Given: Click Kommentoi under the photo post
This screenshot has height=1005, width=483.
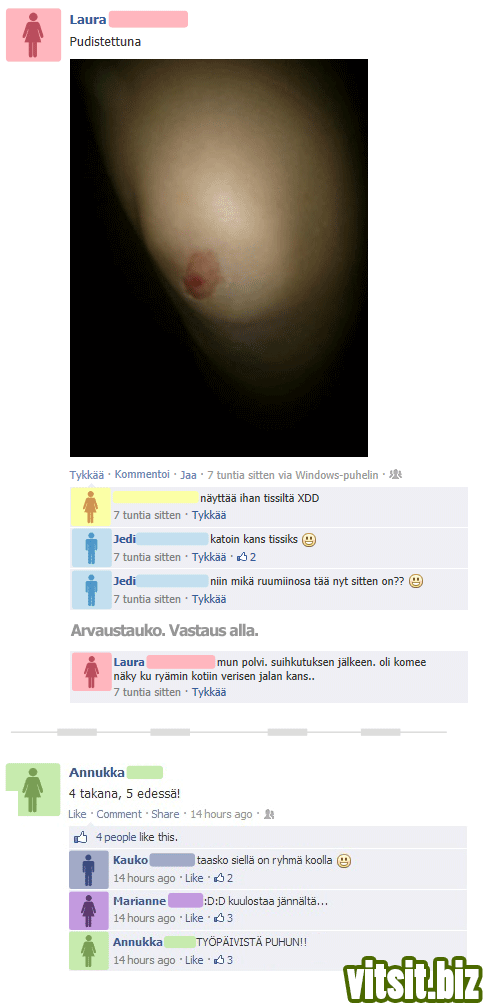Looking at the screenshot, I should [x=142, y=475].
